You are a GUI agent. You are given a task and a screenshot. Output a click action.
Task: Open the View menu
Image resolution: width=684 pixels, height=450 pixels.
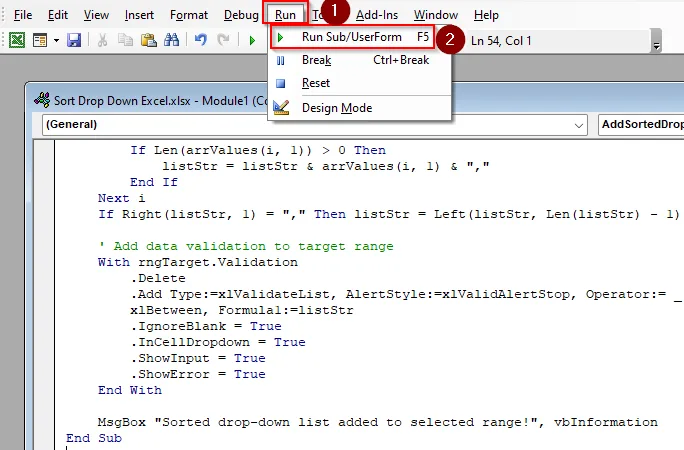pyautogui.click(x=96, y=15)
